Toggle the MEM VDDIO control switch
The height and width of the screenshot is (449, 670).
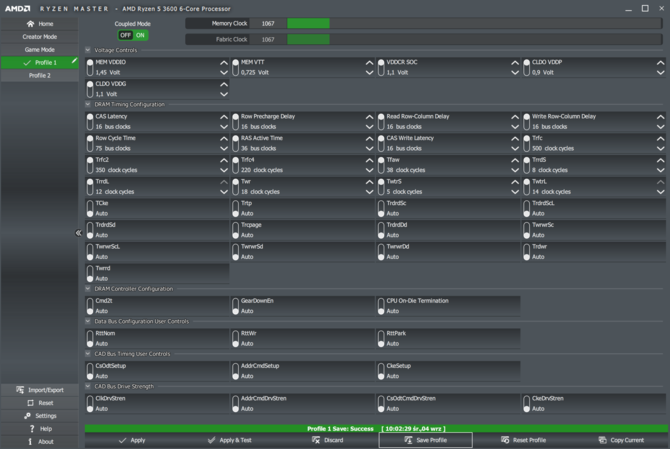[90, 67]
